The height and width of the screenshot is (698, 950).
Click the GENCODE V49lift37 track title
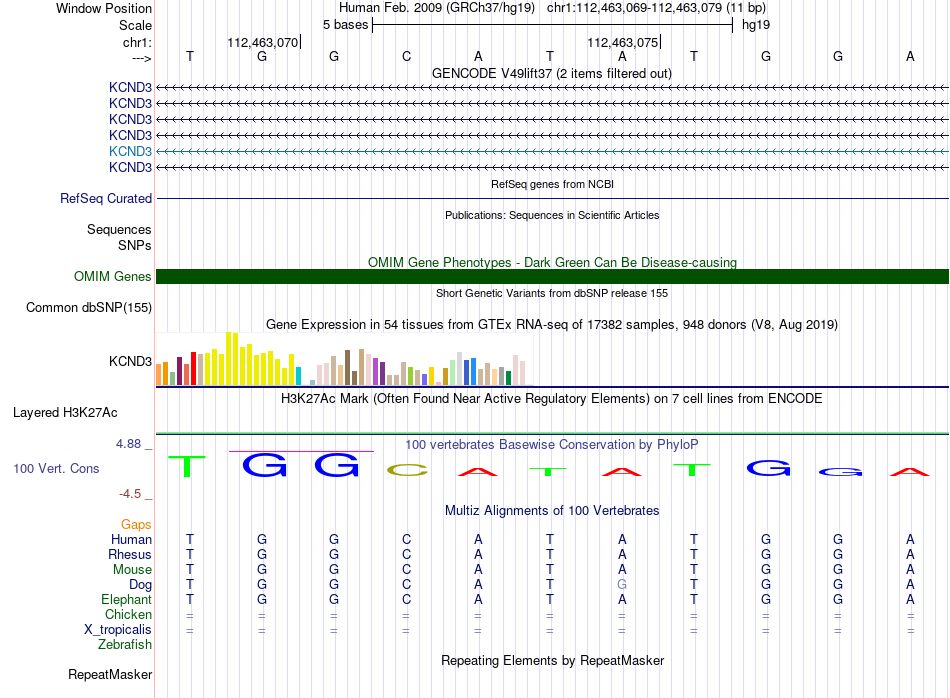(x=552, y=74)
